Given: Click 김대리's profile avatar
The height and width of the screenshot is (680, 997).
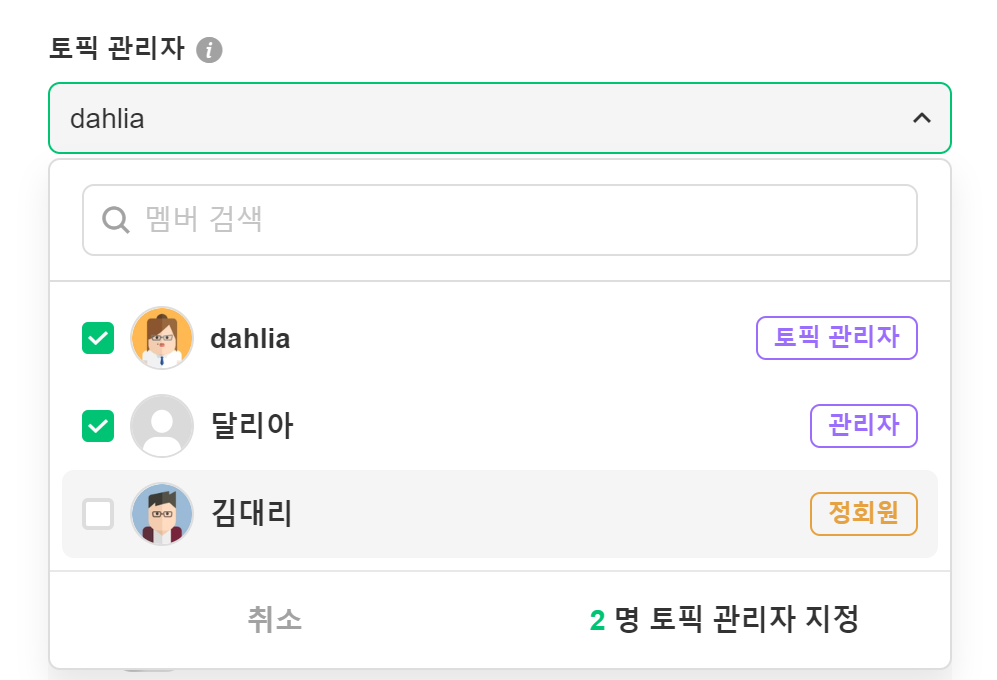Looking at the screenshot, I should (161, 514).
